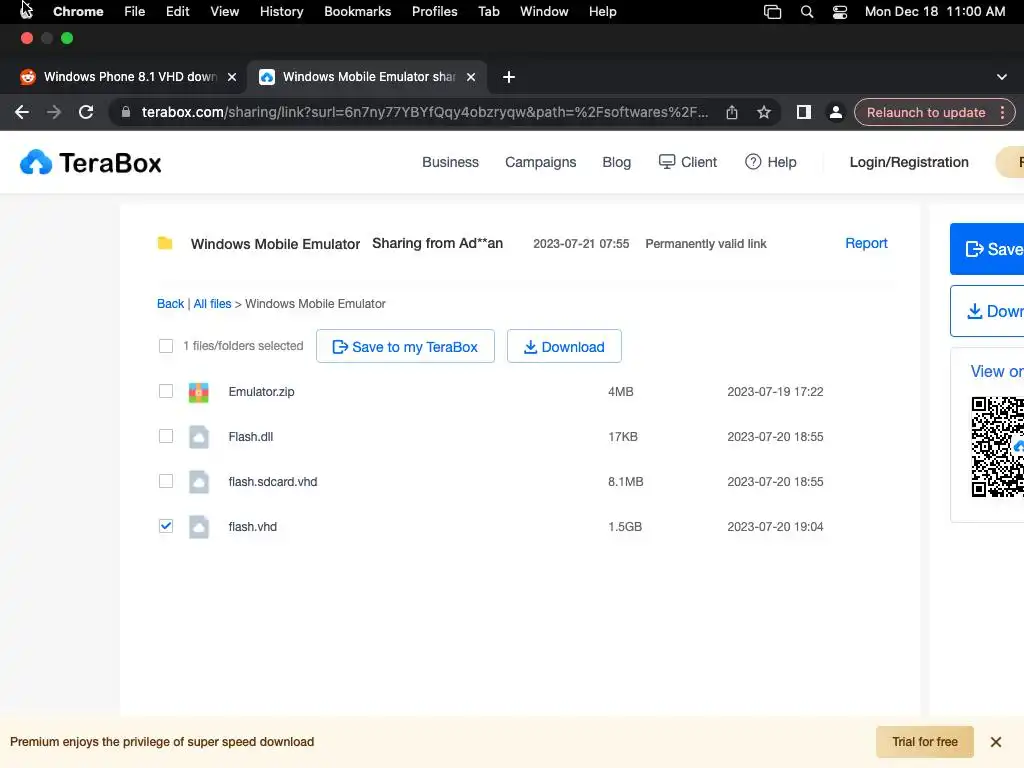
Task: Open macOS Spotlight search icon
Action: point(807,12)
